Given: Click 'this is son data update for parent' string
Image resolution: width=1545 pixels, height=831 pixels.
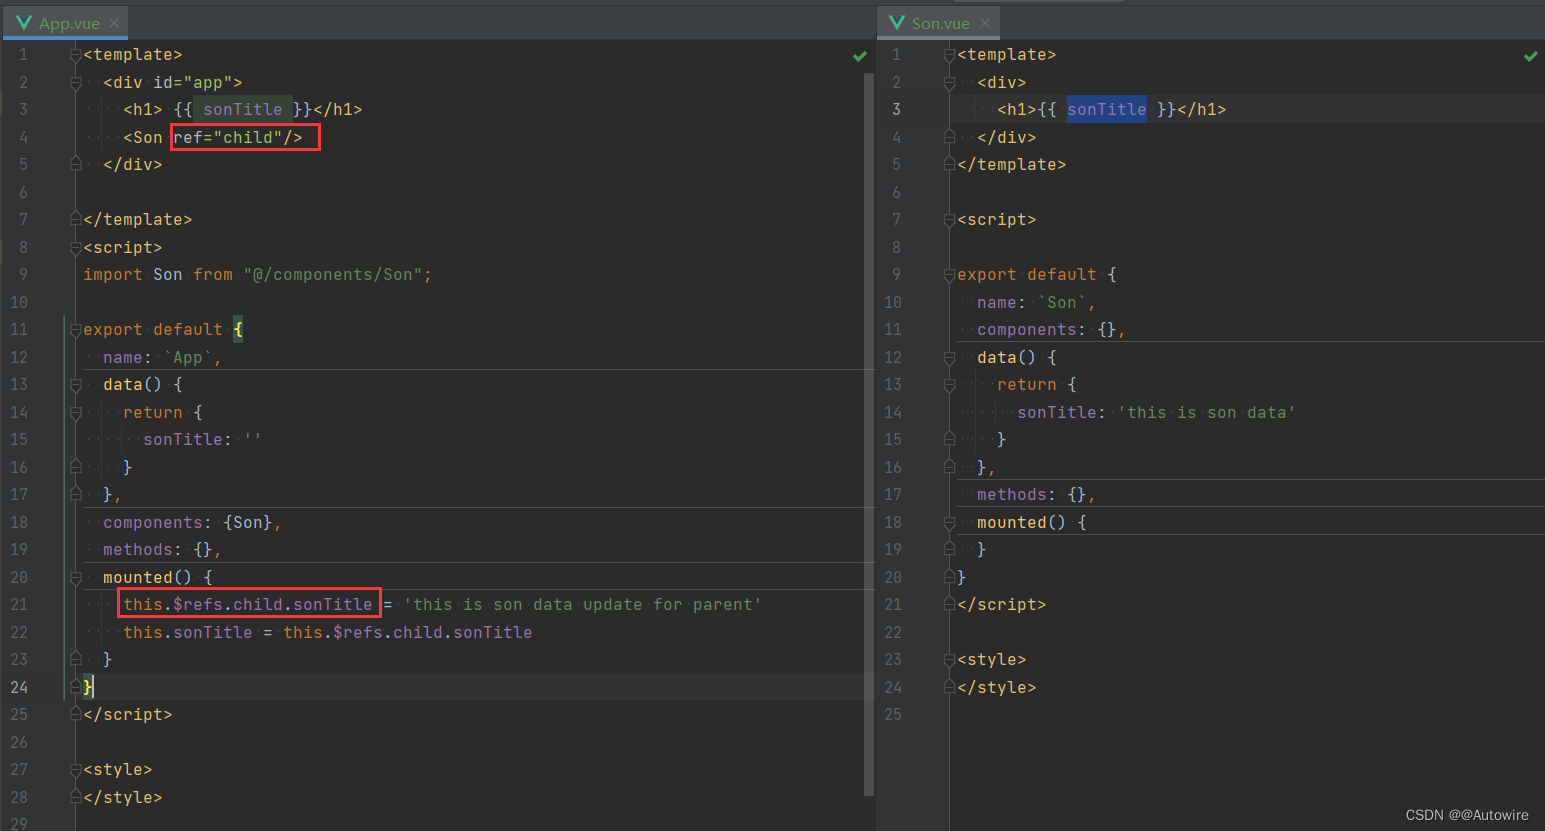Looking at the screenshot, I should coord(582,605).
